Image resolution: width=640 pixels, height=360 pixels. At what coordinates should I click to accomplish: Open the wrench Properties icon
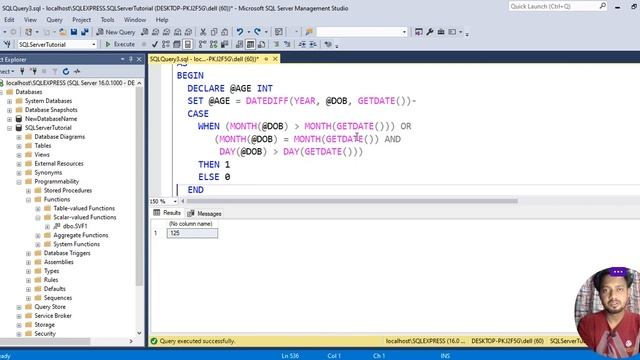pyautogui.click(x=430, y=32)
